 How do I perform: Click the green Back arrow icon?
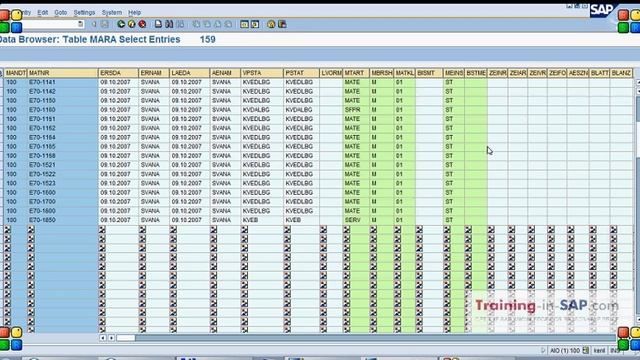click(121, 24)
